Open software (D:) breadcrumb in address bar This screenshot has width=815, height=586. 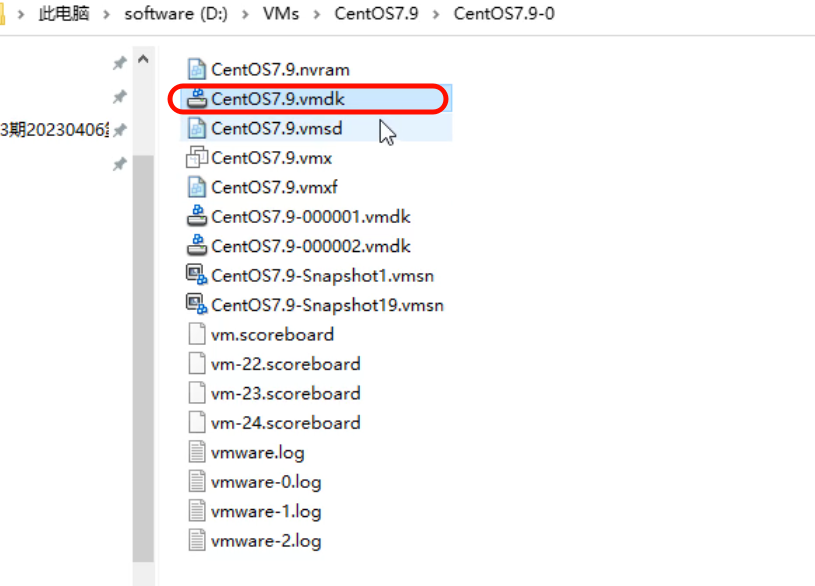pos(175,15)
